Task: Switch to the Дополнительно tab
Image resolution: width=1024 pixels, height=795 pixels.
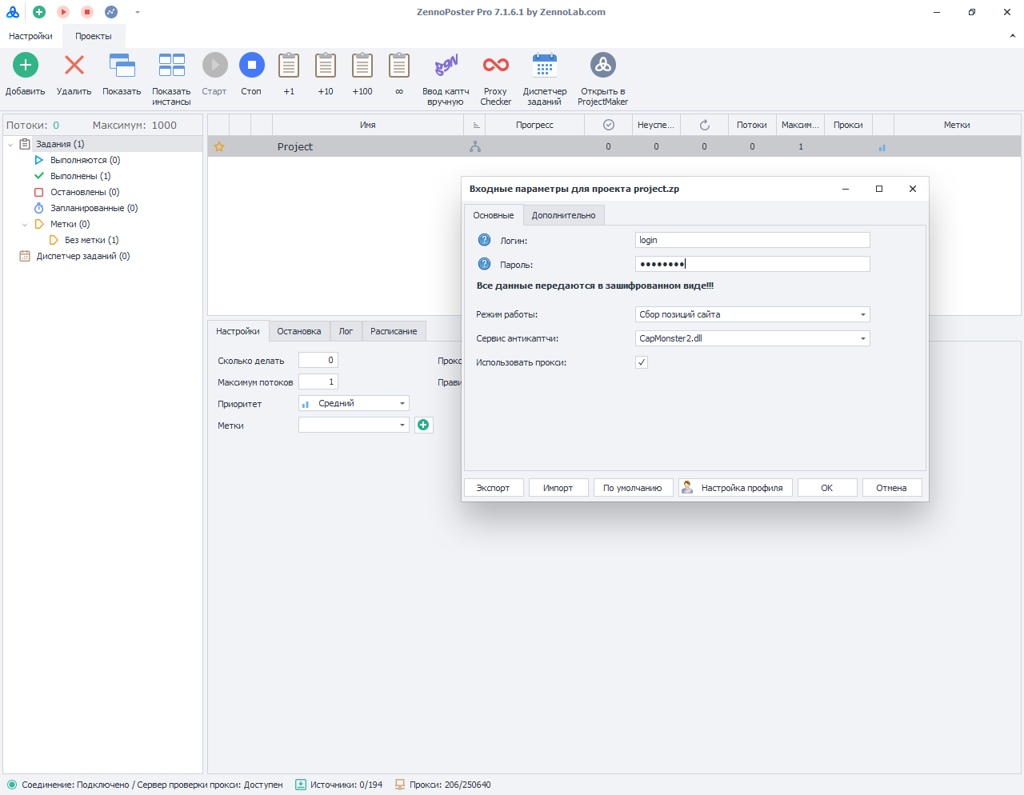Action: click(x=563, y=215)
